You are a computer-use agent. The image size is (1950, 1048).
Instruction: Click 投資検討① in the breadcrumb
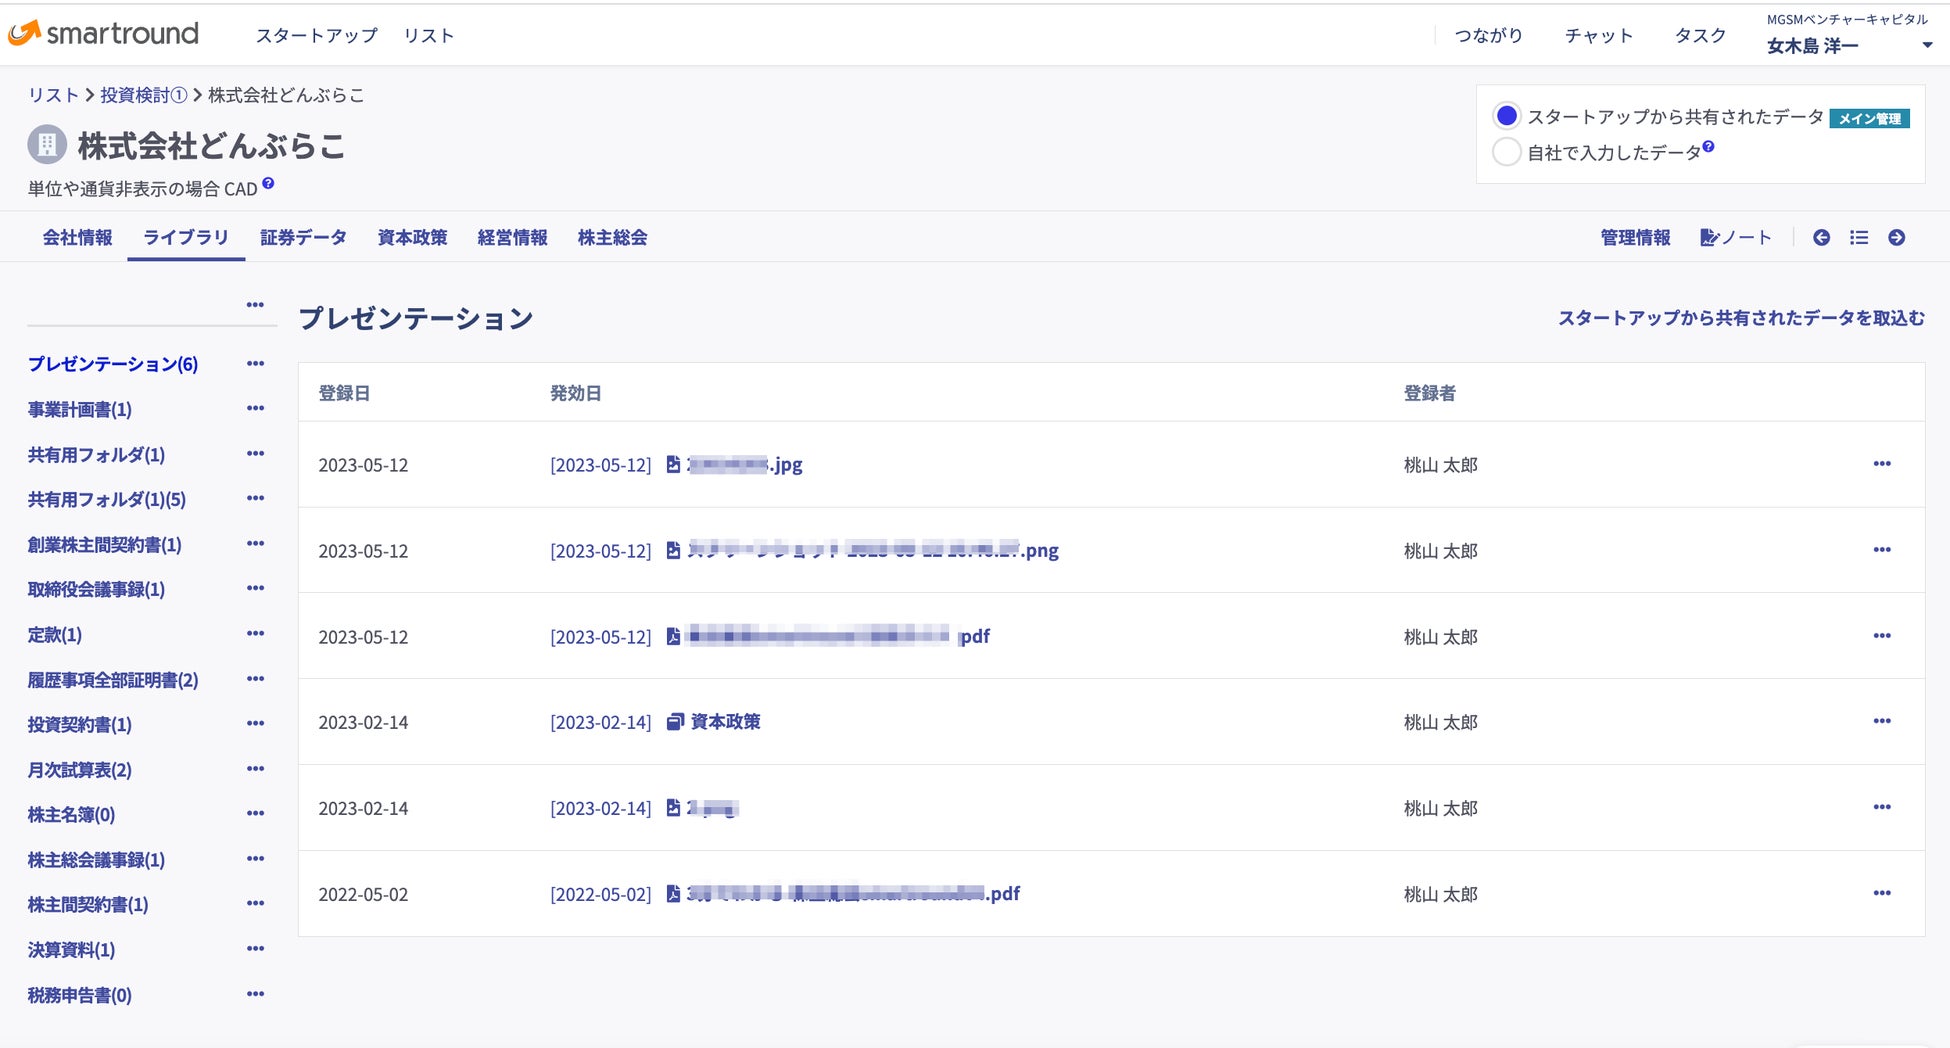[x=143, y=95]
